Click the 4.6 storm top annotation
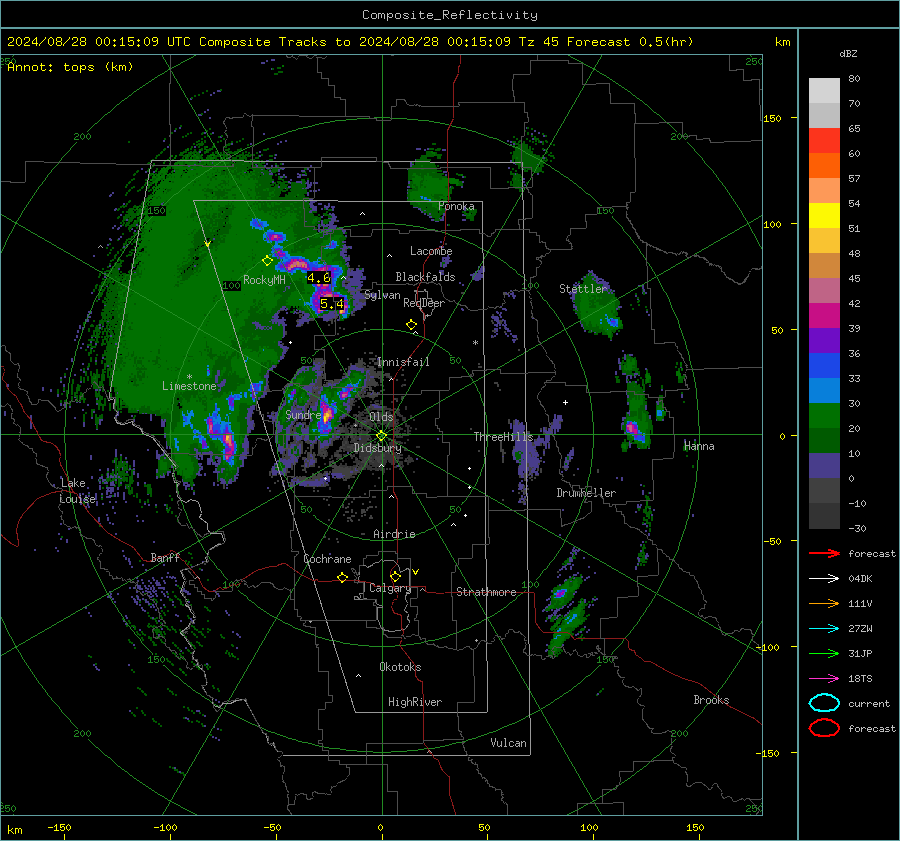This screenshot has height=841, width=900. tap(319, 278)
